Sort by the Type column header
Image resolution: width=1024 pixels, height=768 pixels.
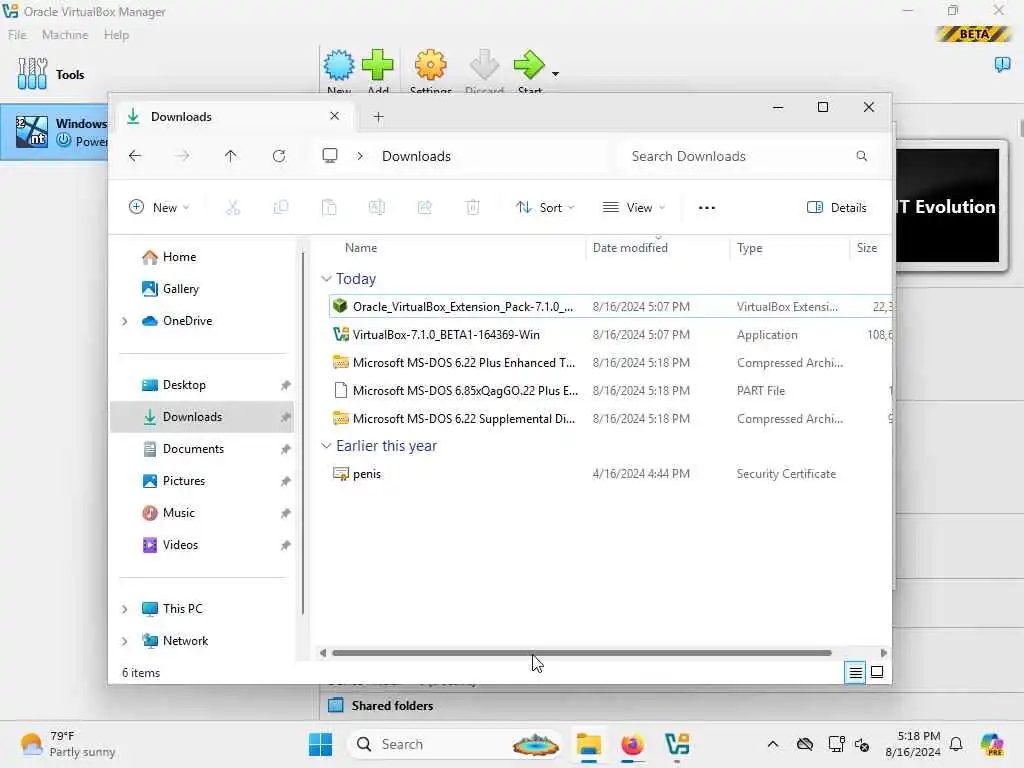(749, 248)
